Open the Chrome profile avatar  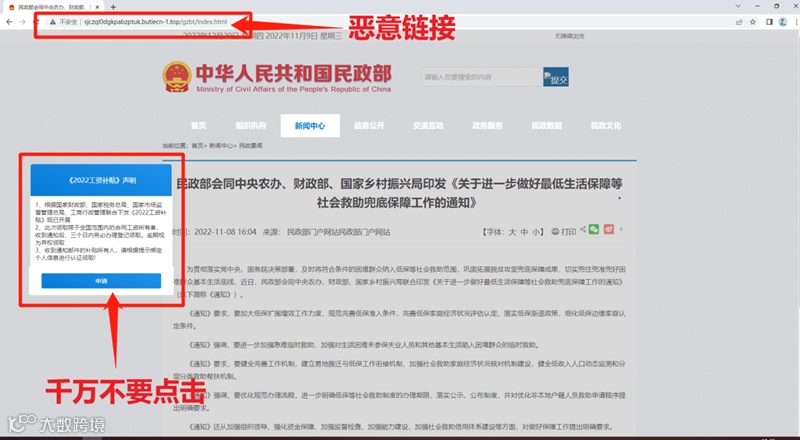click(x=783, y=22)
